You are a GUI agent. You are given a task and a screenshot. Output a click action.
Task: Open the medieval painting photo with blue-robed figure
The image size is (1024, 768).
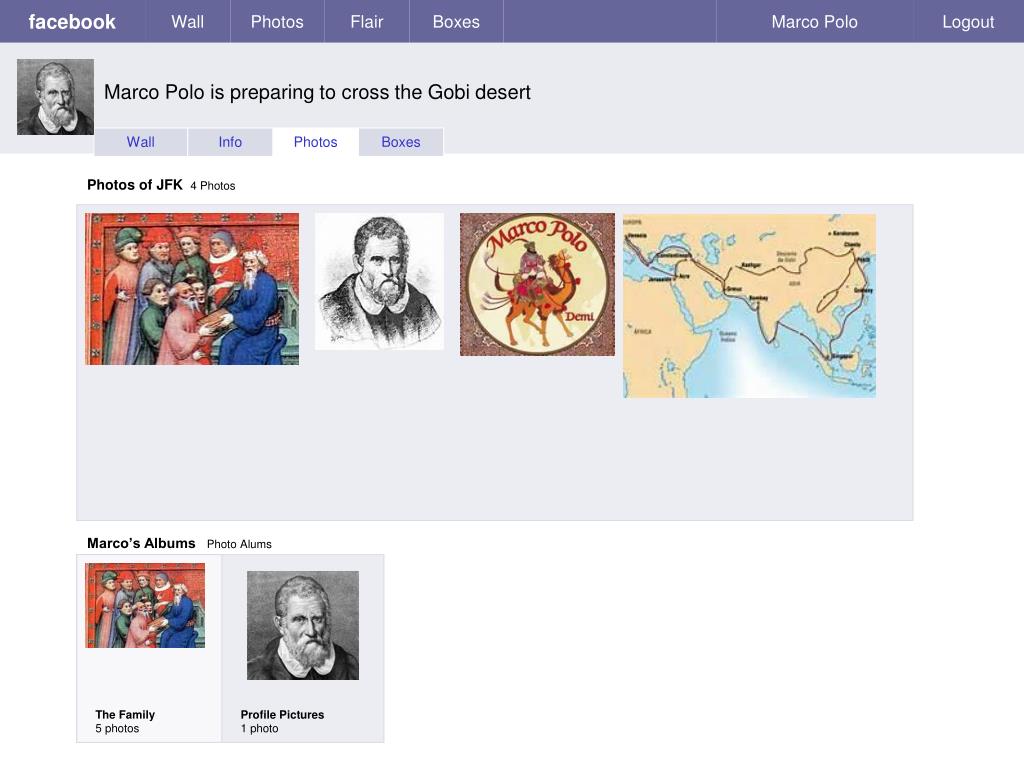click(192, 289)
